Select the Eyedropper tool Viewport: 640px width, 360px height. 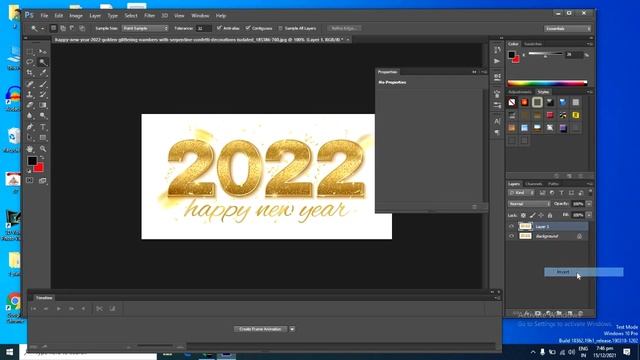pos(43,73)
